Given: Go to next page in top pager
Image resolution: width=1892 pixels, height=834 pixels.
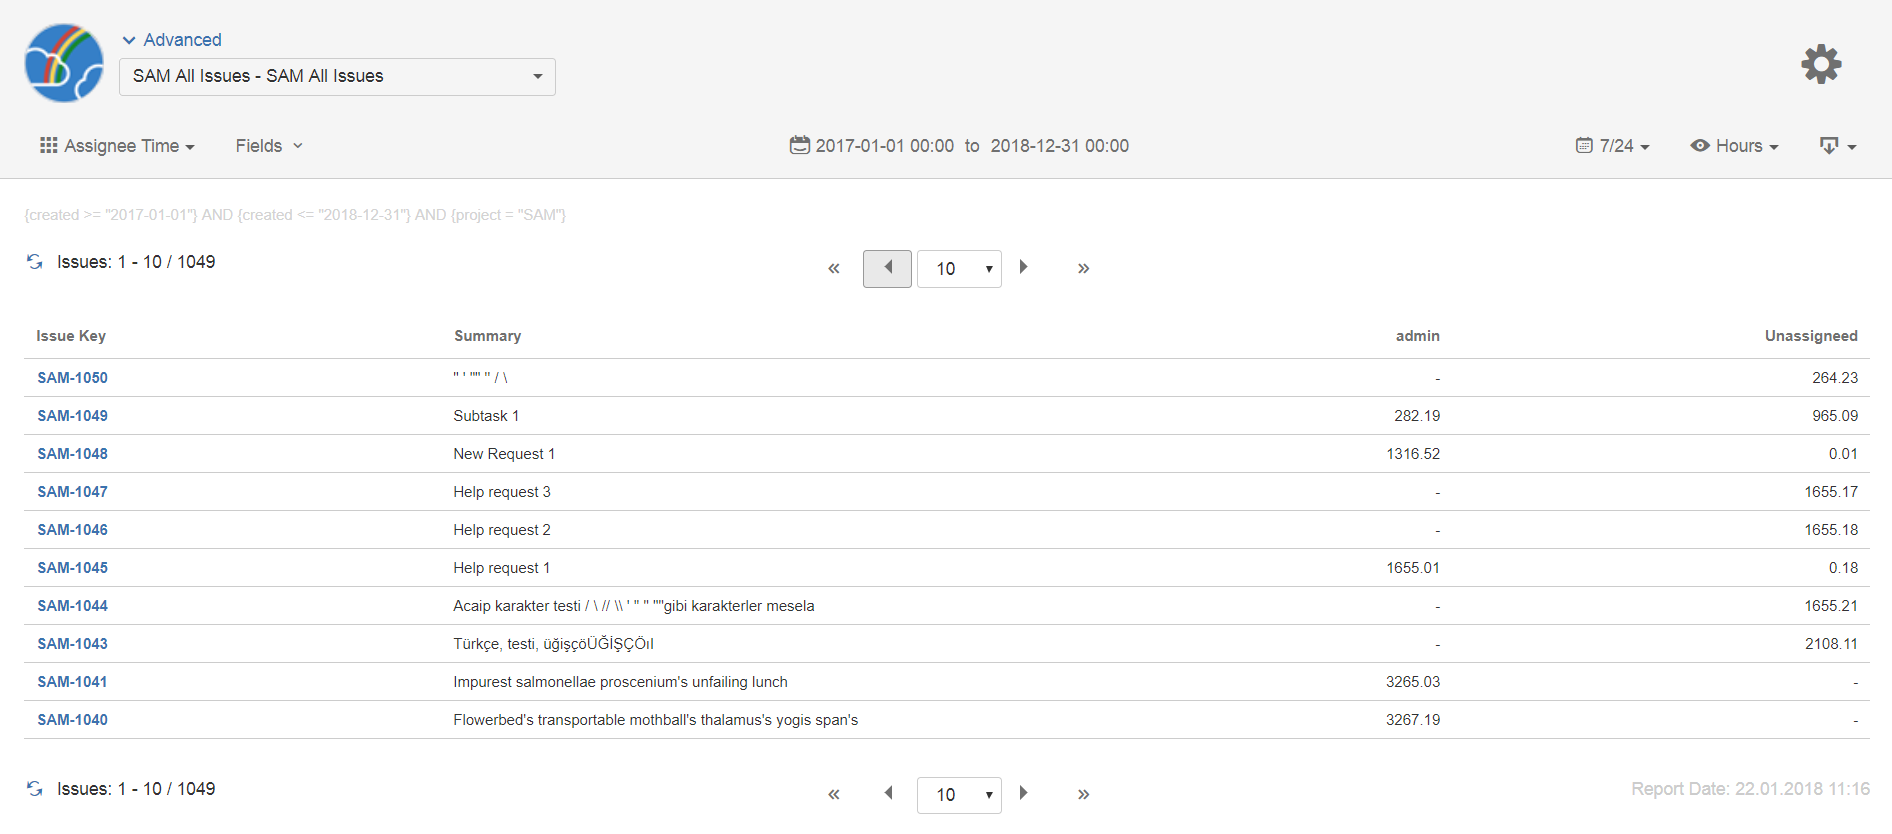Looking at the screenshot, I should point(1023,267).
